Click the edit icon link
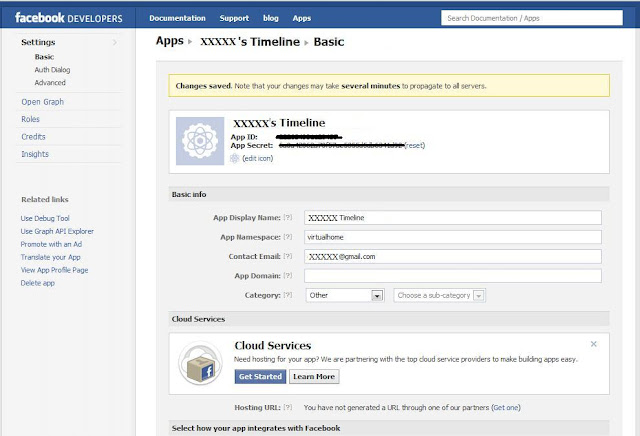 coord(258,158)
